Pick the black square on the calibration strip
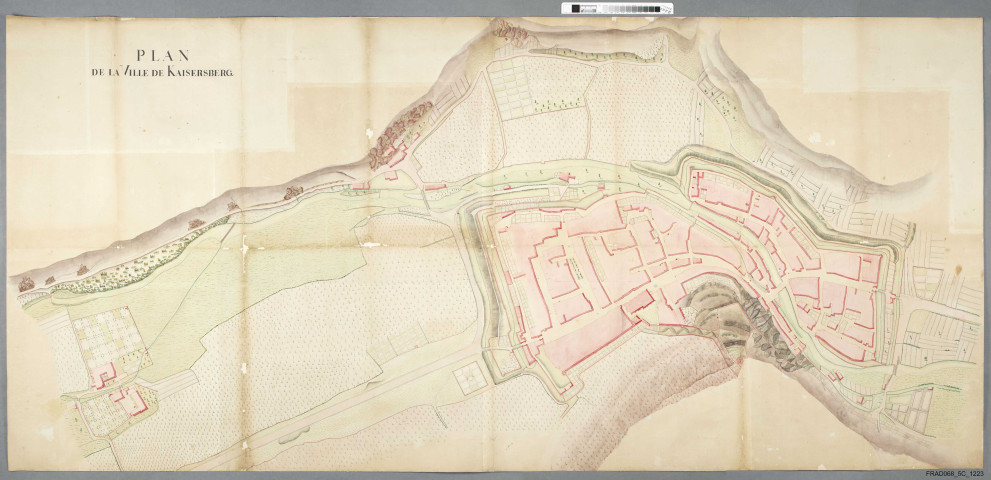Screen dimensions: 991x480 pyautogui.click(x=577, y=9)
